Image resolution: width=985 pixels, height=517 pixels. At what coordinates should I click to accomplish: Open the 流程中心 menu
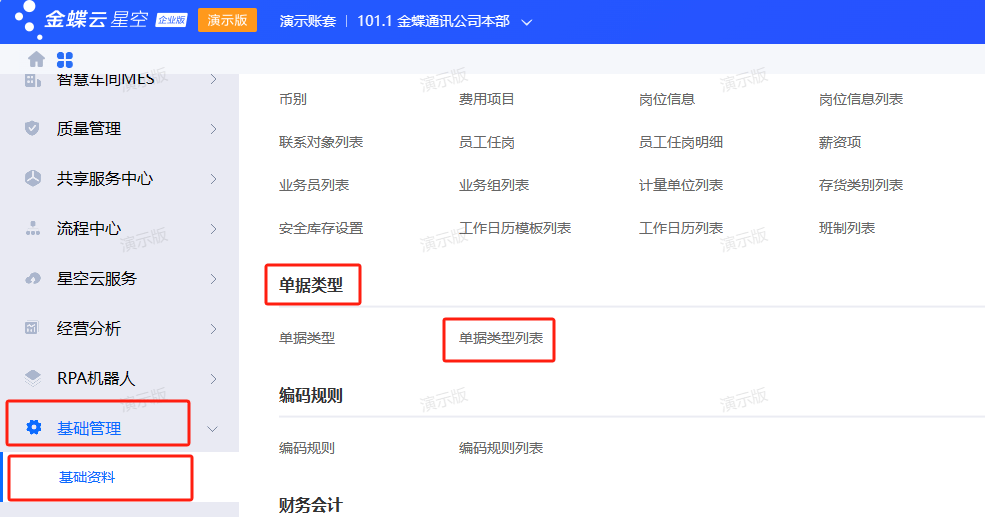coord(89,229)
